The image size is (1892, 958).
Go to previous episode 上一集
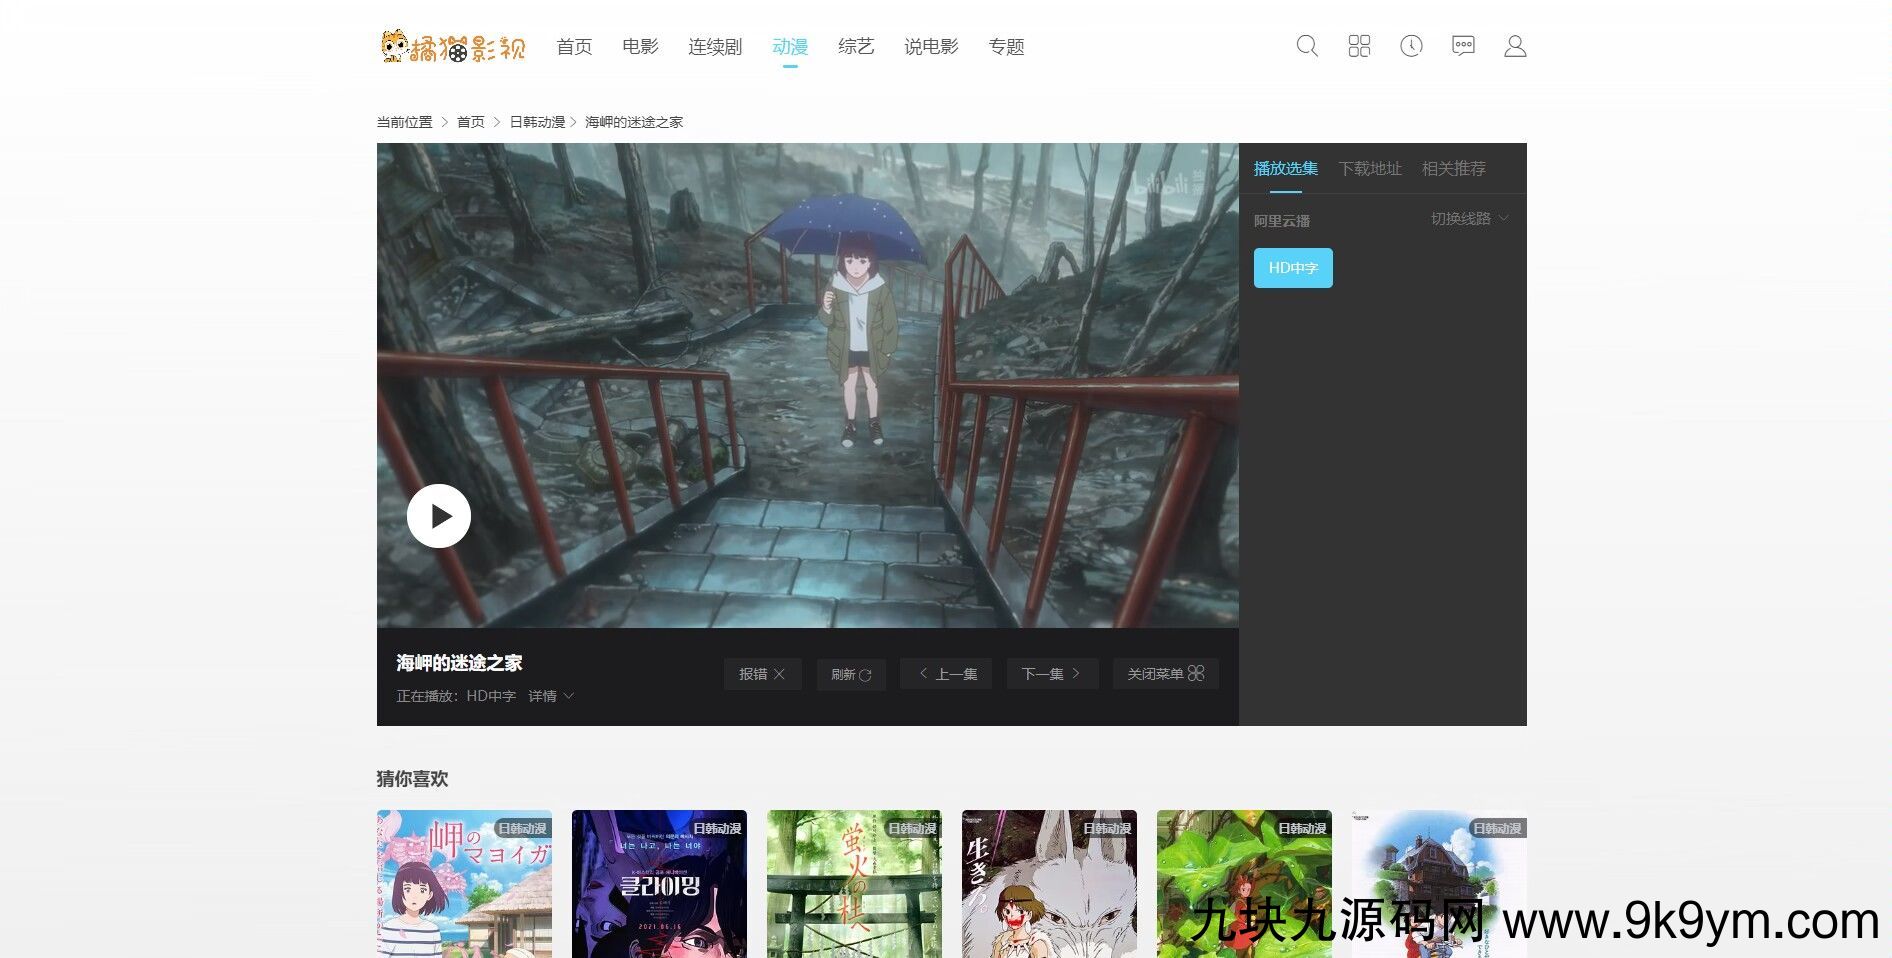click(x=947, y=674)
